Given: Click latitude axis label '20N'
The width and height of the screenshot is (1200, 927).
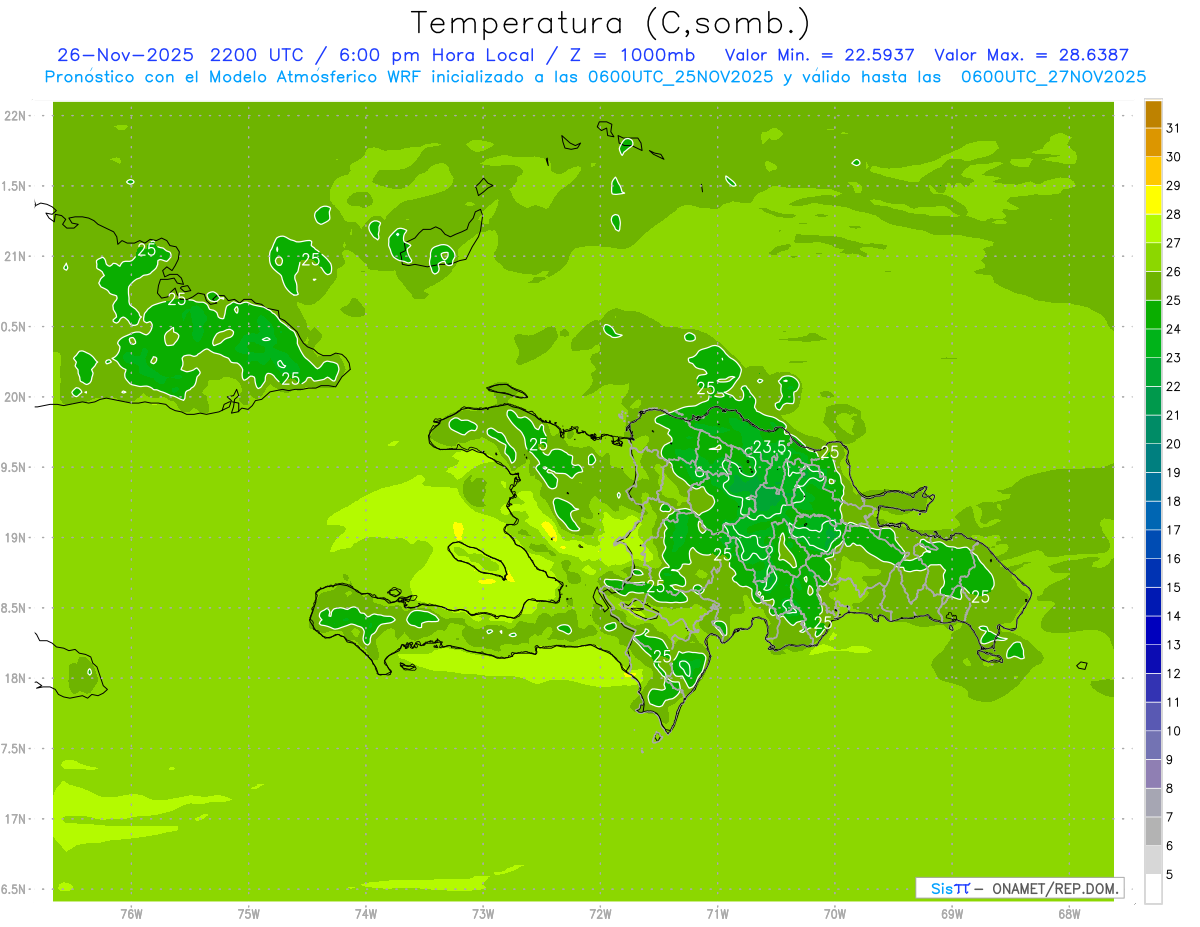Looking at the screenshot, I should pyautogui.click(x=15, y=397).
